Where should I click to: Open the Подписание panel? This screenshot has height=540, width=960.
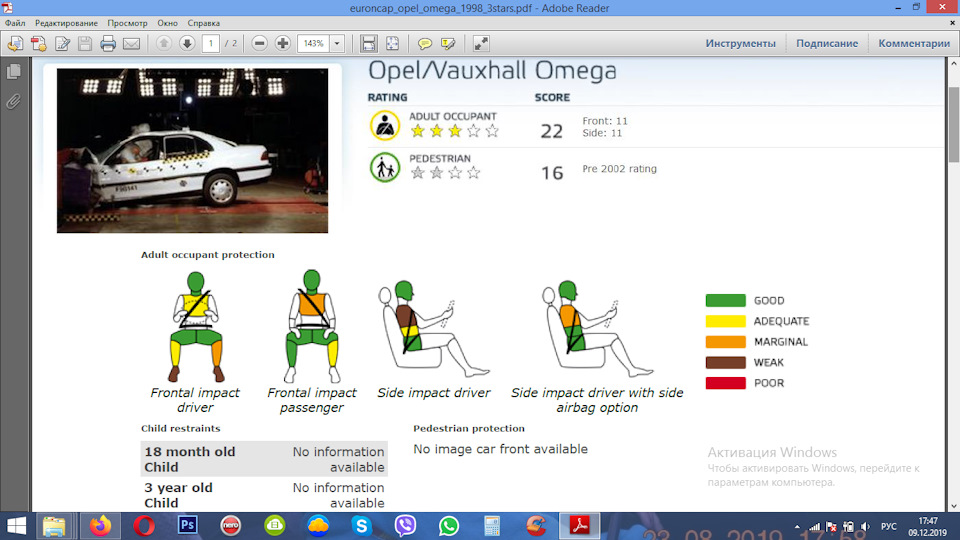click(827, 43)
